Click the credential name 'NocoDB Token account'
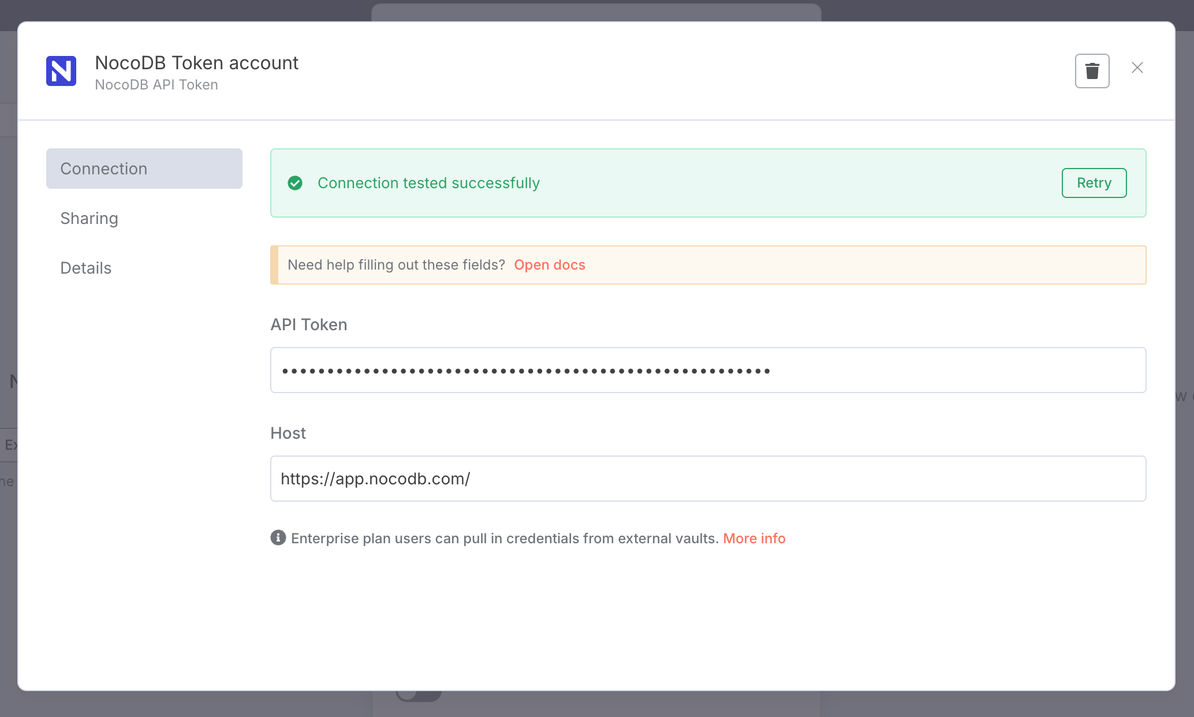Viewport: 1194px width, 717px height. 196,62
